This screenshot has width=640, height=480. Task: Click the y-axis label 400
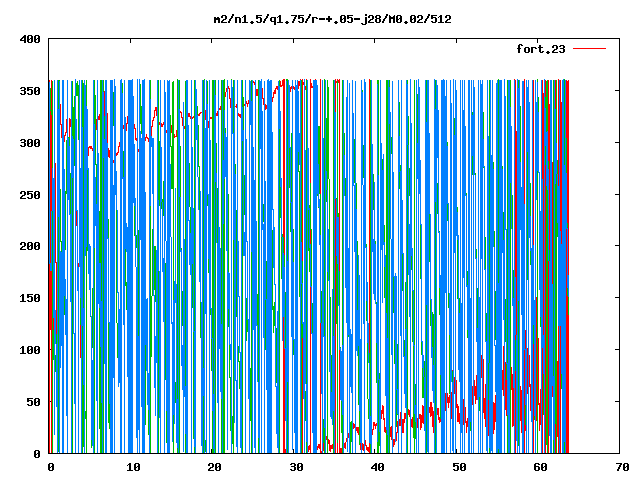point(30,39)
